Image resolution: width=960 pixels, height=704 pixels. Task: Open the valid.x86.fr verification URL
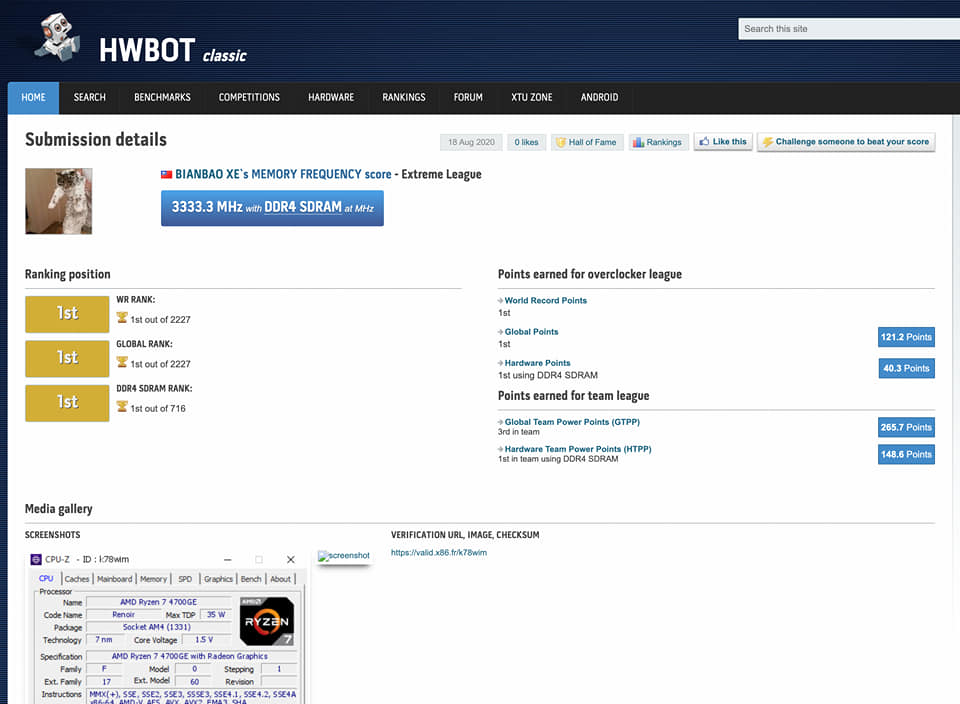439,552
